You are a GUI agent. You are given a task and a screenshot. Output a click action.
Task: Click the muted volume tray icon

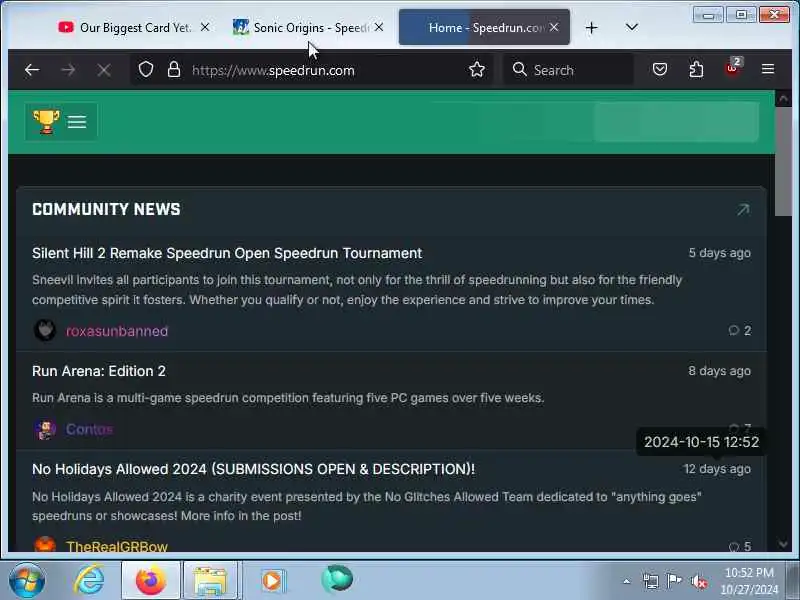[x=698, y=581]
